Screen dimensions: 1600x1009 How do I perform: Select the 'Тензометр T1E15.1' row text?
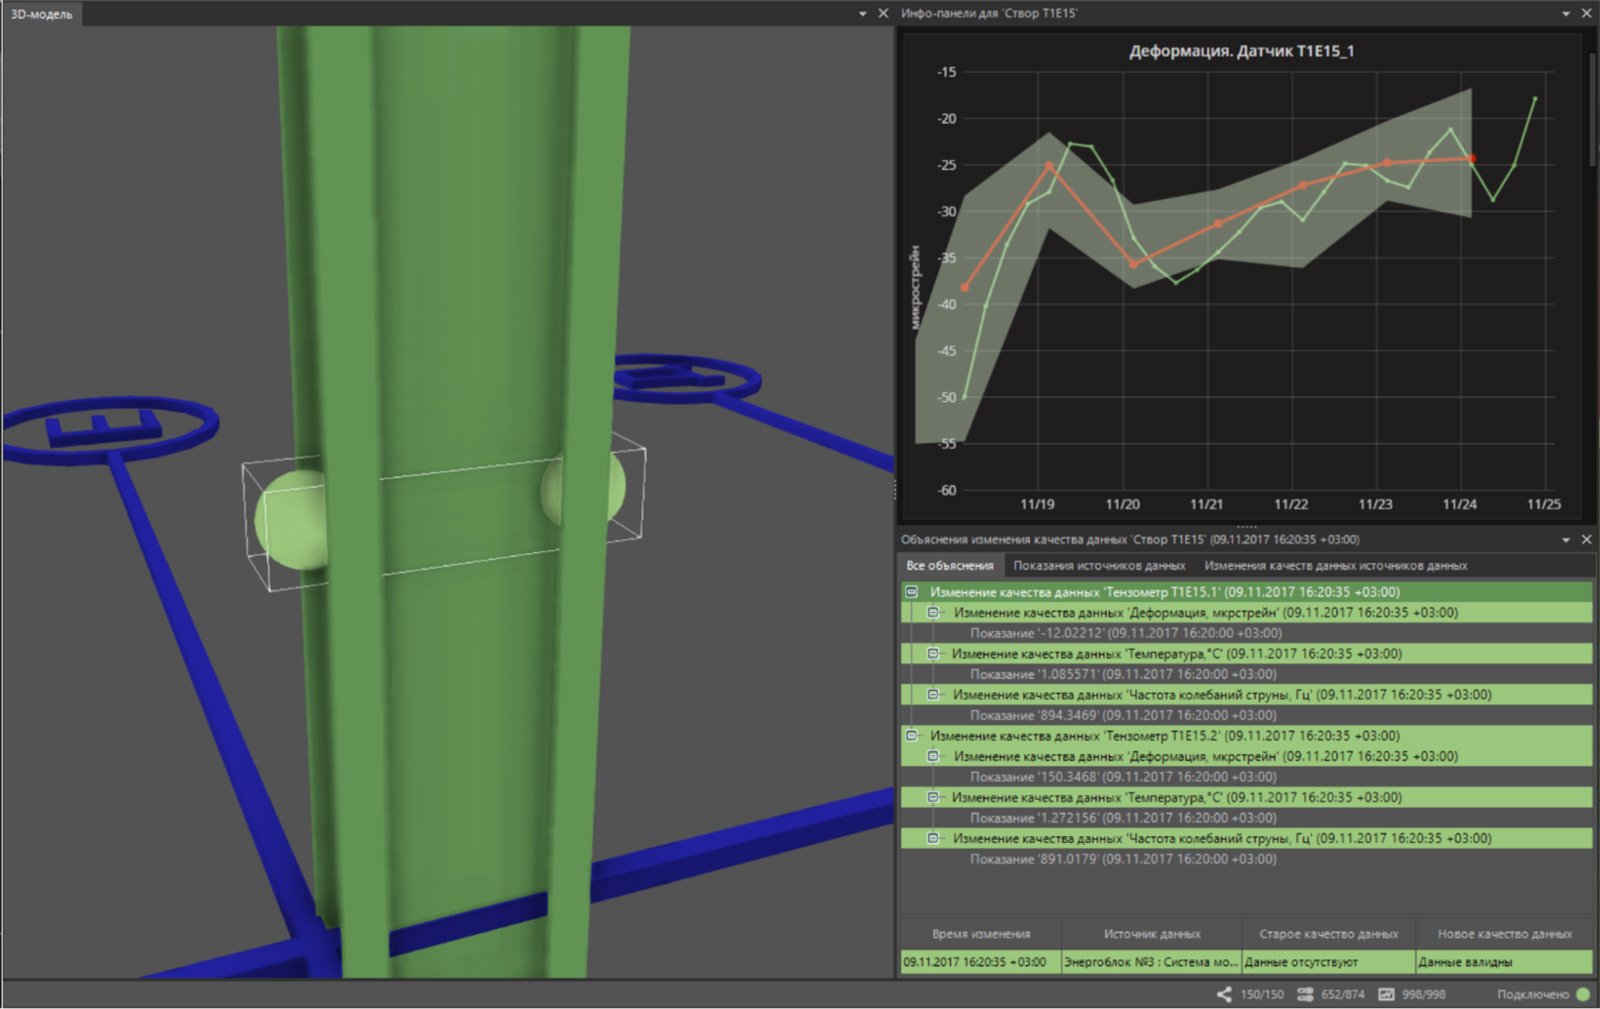tap(1165, 592)
